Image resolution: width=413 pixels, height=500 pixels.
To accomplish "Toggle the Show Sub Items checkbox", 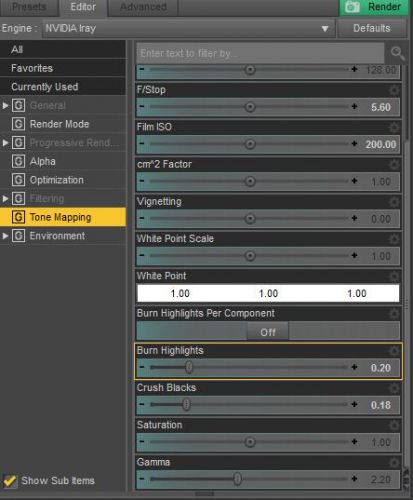I will 10,480.
